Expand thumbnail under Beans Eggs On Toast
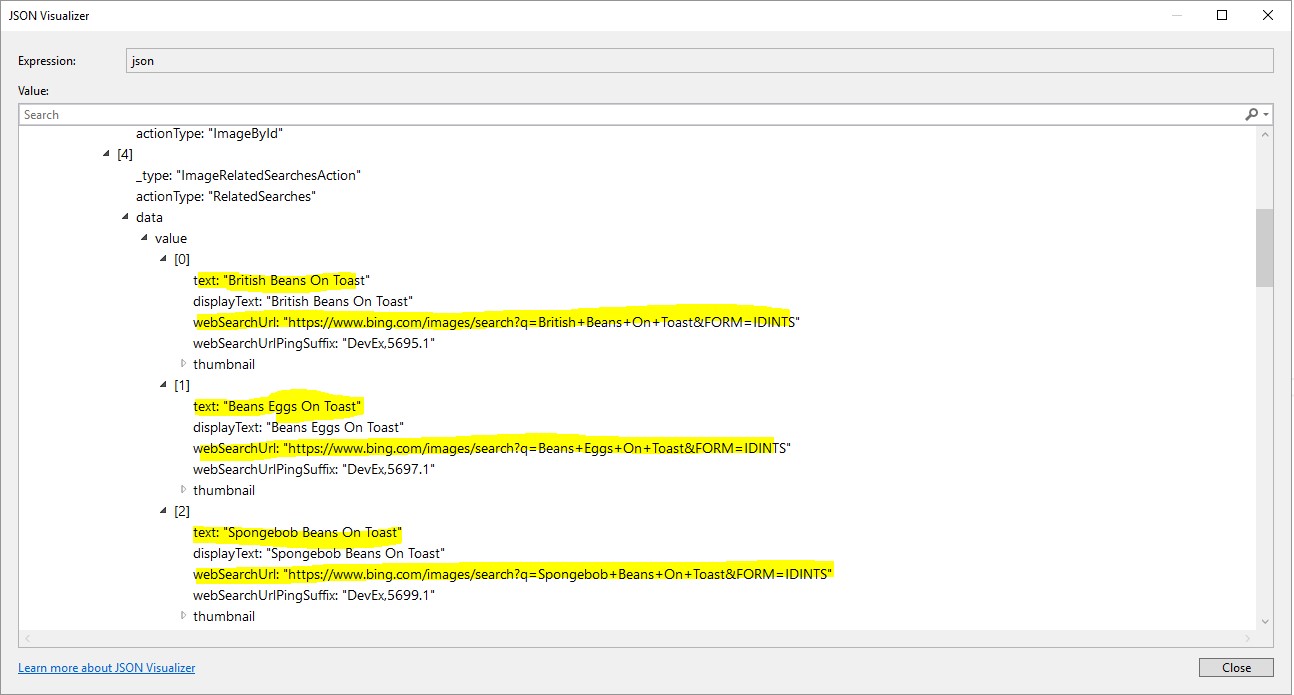Viewport: 1294px width, 695px height. pos(183,490)
